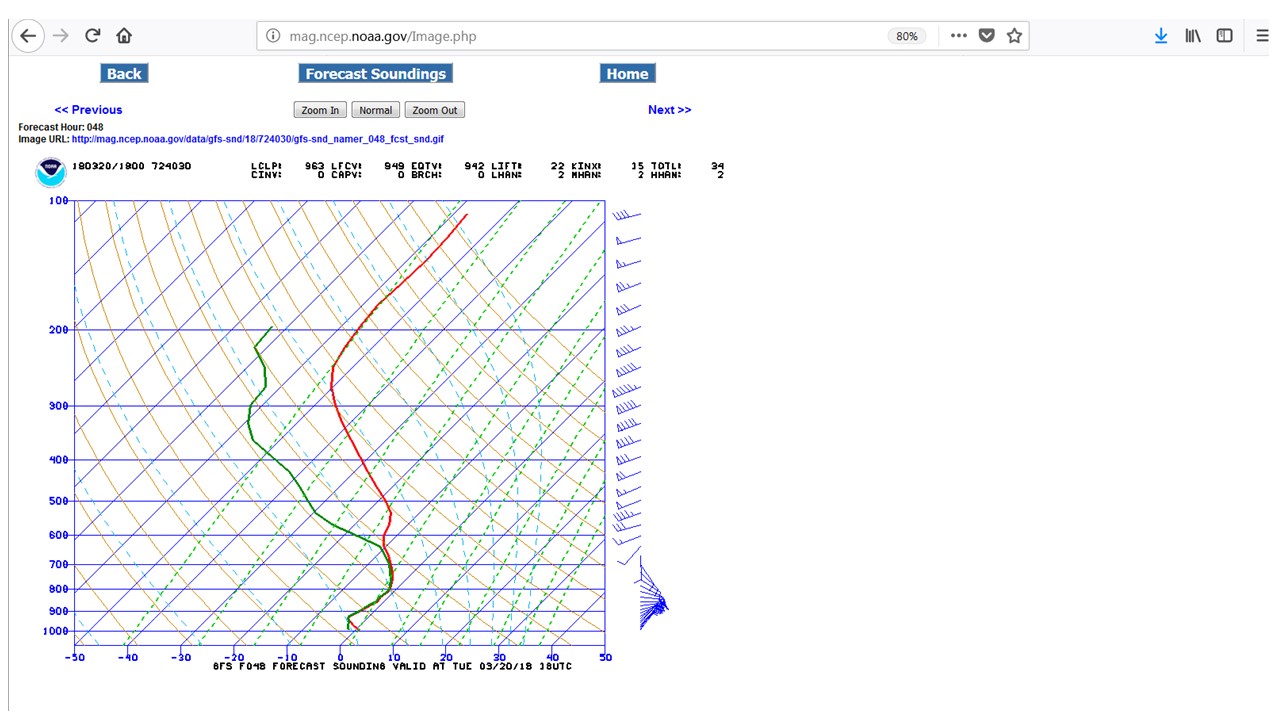The image size is (1280, 720).
Task: Open the Forecast Soundings page button
Action: [x=375, y=73]
